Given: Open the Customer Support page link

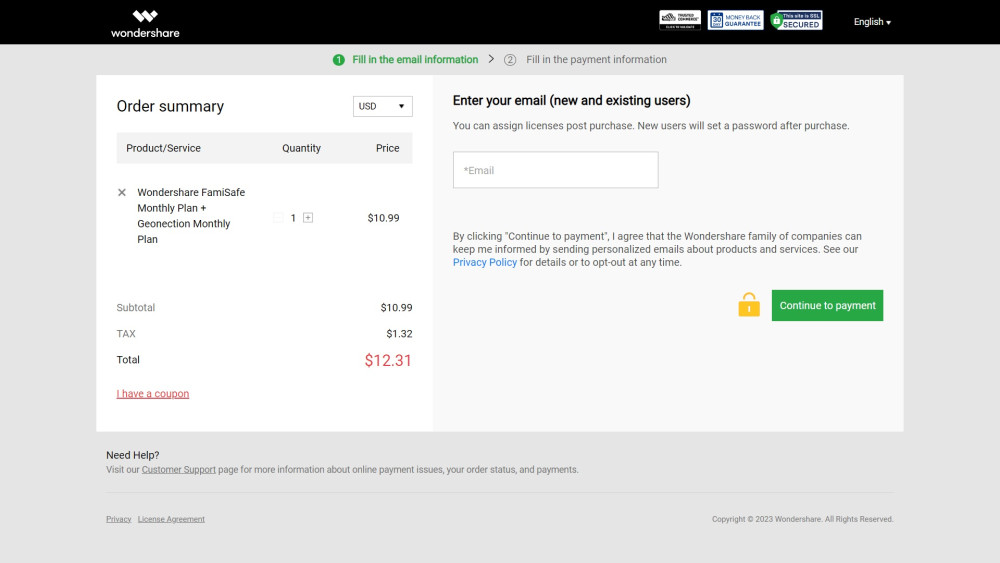Looking at the screenshot, I should [178, 470].
